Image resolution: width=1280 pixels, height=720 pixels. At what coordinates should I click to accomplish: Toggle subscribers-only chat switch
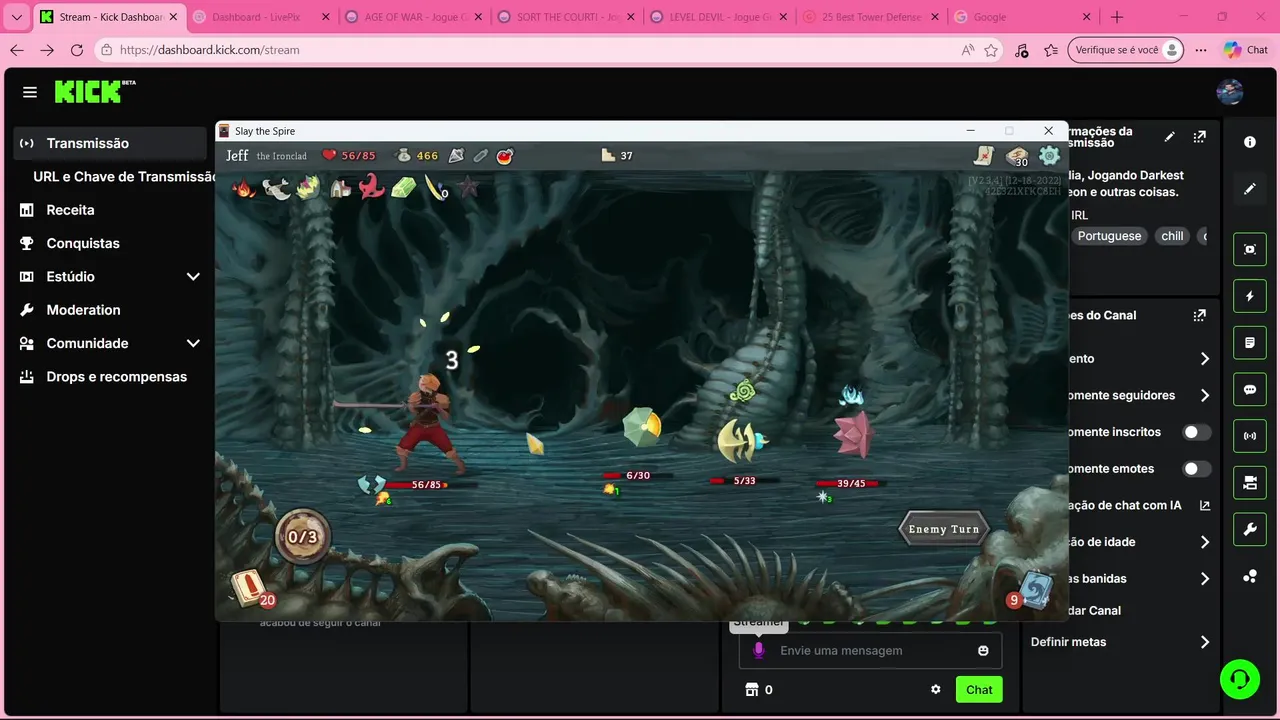[1197, 432]
